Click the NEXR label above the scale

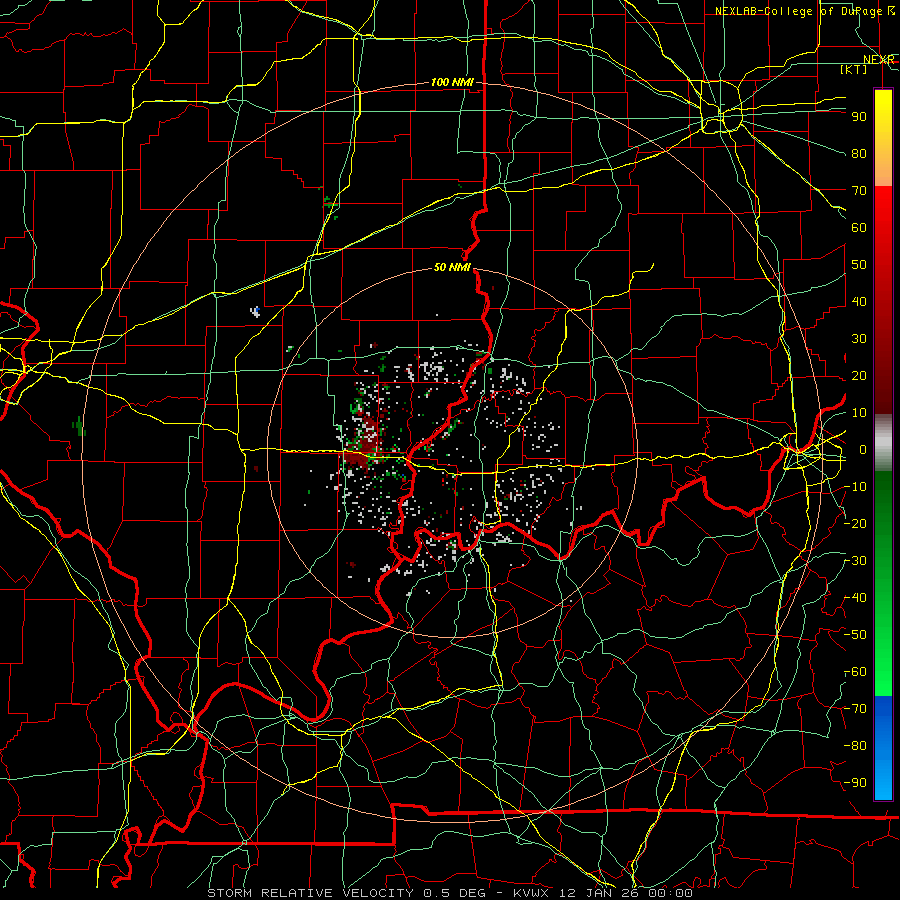coord(879,60)
